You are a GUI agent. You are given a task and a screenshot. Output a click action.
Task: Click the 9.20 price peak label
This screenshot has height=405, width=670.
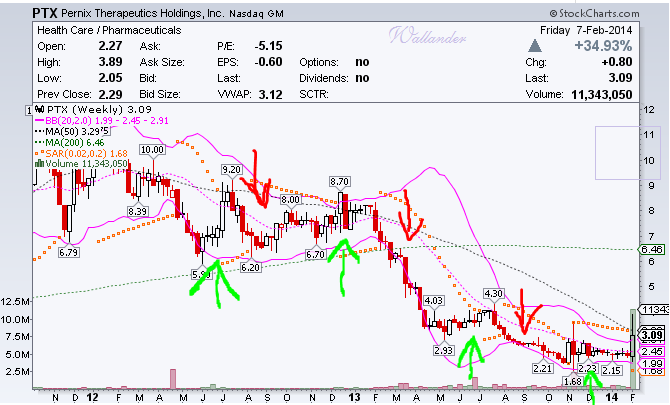pos(231,170)
